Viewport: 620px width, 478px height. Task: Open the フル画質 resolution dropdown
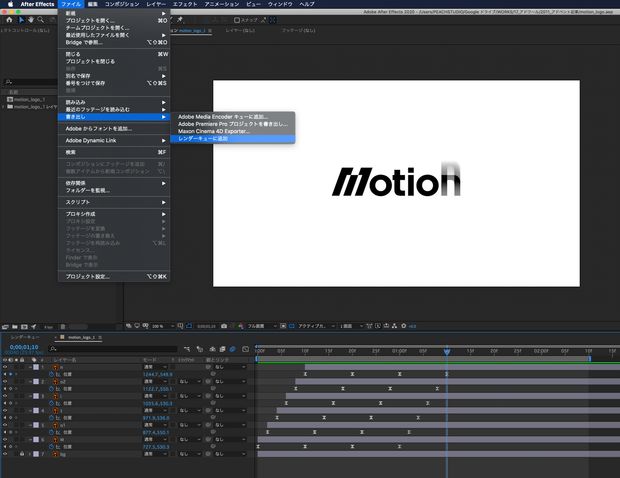coord(262,326)
